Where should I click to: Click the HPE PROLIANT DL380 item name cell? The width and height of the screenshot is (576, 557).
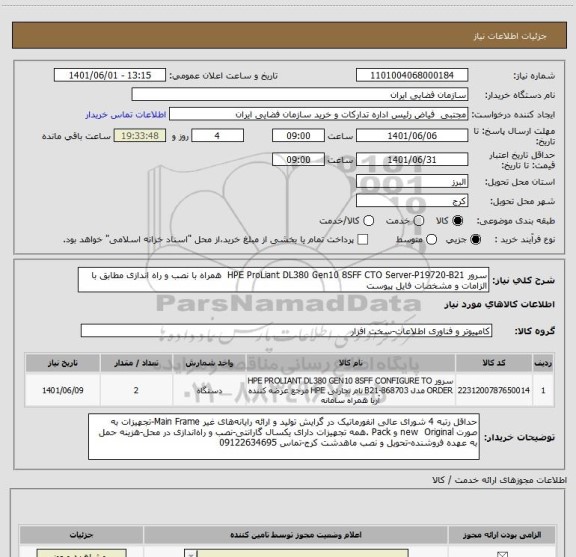(x=350, y=390)
